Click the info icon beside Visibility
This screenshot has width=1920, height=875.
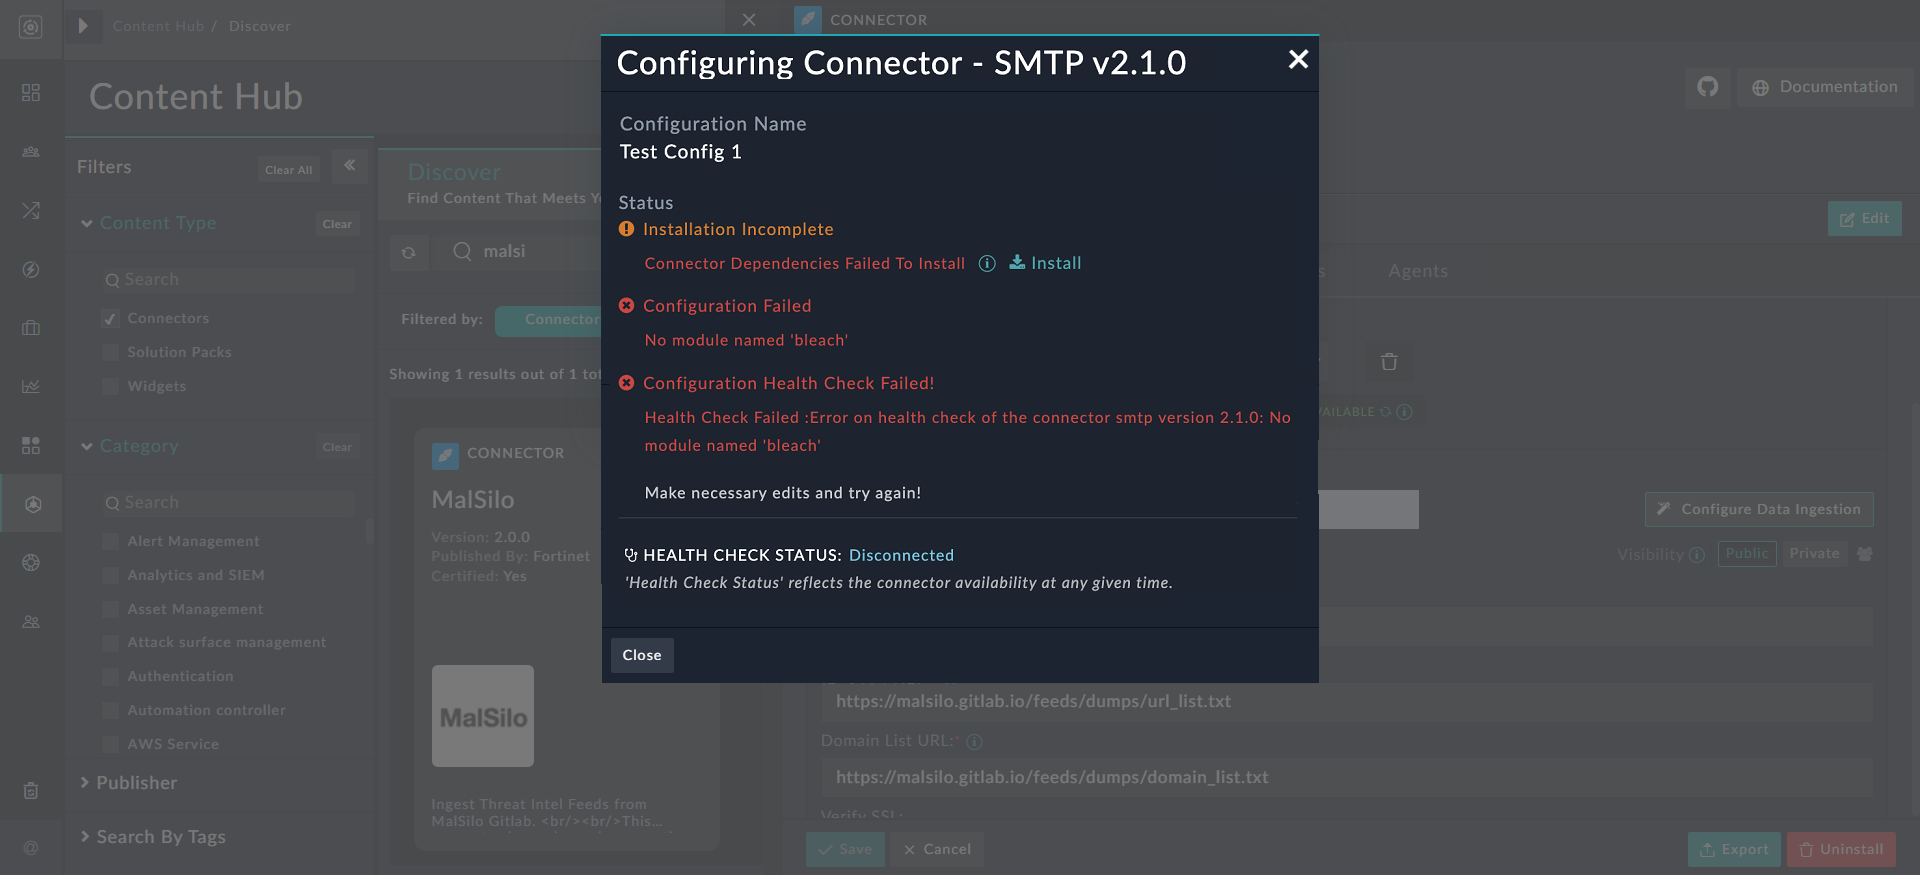pyautogui.click(x=1697, y=555)
